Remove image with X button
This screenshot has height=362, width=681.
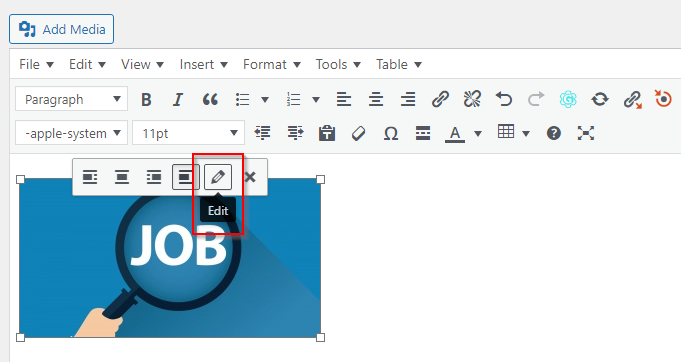pos(250,177)
